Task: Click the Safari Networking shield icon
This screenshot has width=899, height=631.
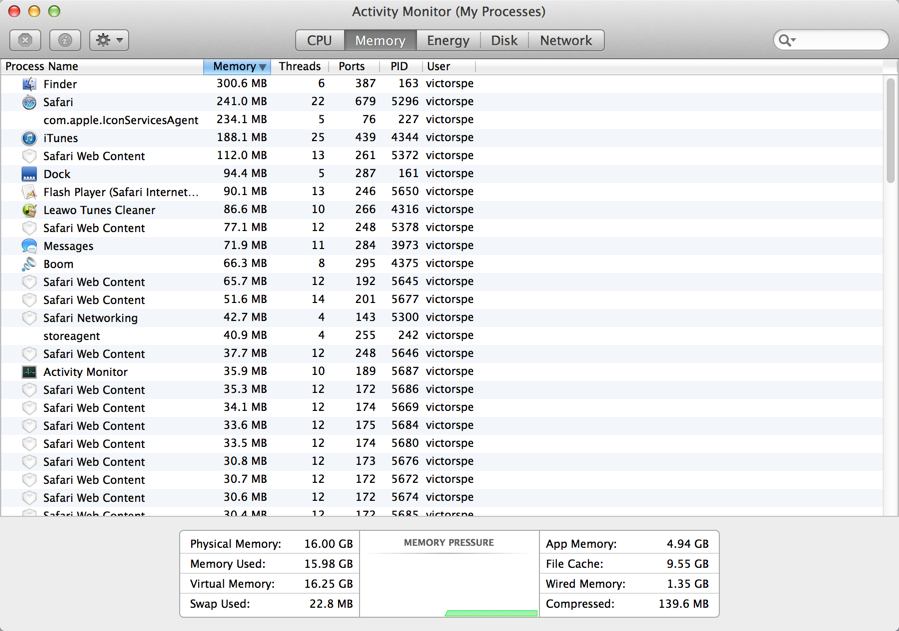Action: pyautogui.click(x=29, y=318)
